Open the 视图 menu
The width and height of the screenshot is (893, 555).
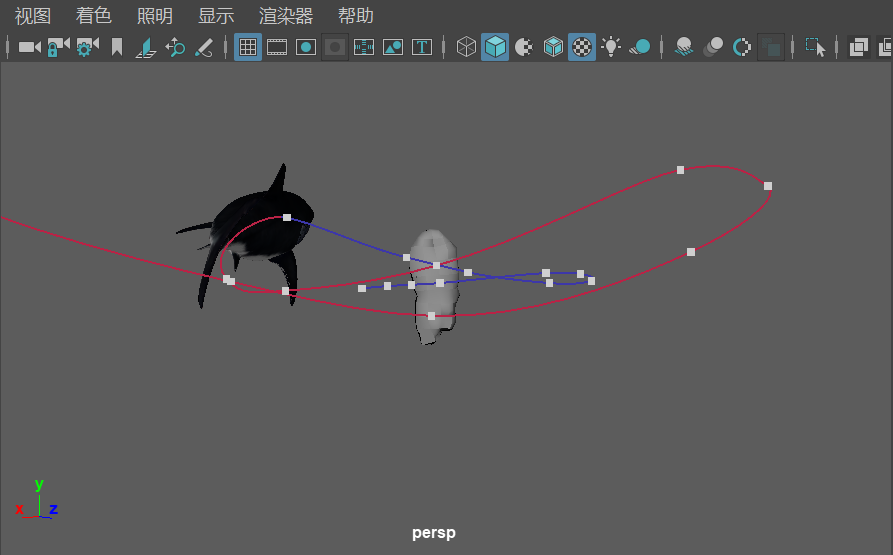point(32,15)
